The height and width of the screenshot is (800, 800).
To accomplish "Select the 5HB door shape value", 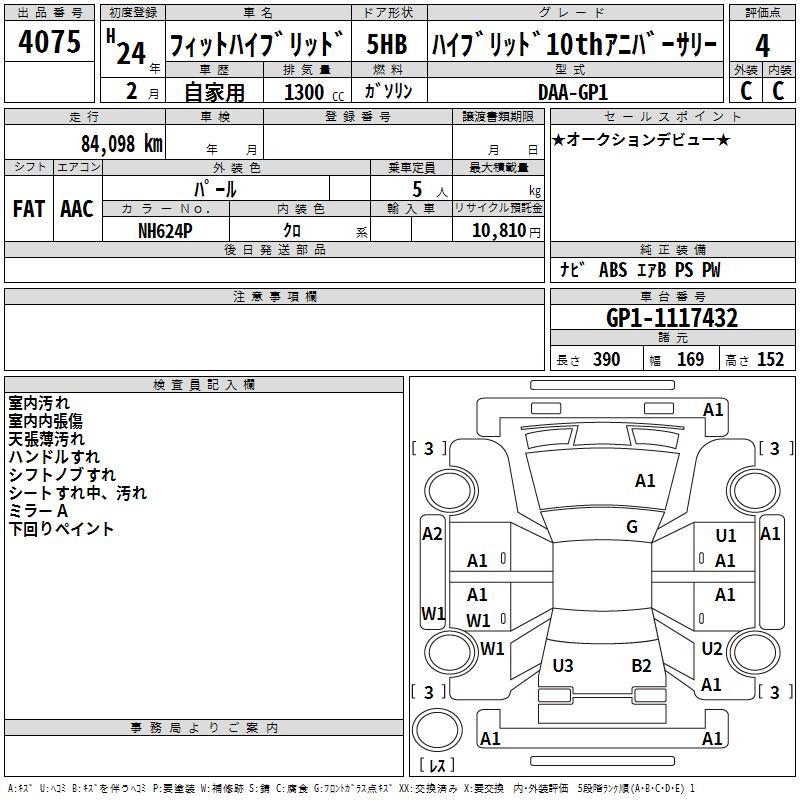I will (x=387, y=44).
